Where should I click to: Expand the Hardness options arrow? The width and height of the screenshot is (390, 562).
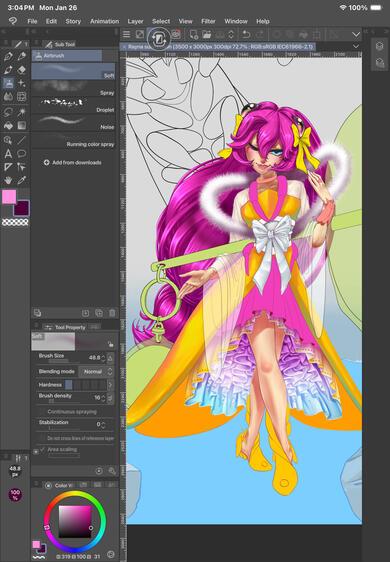pos(110,385)
